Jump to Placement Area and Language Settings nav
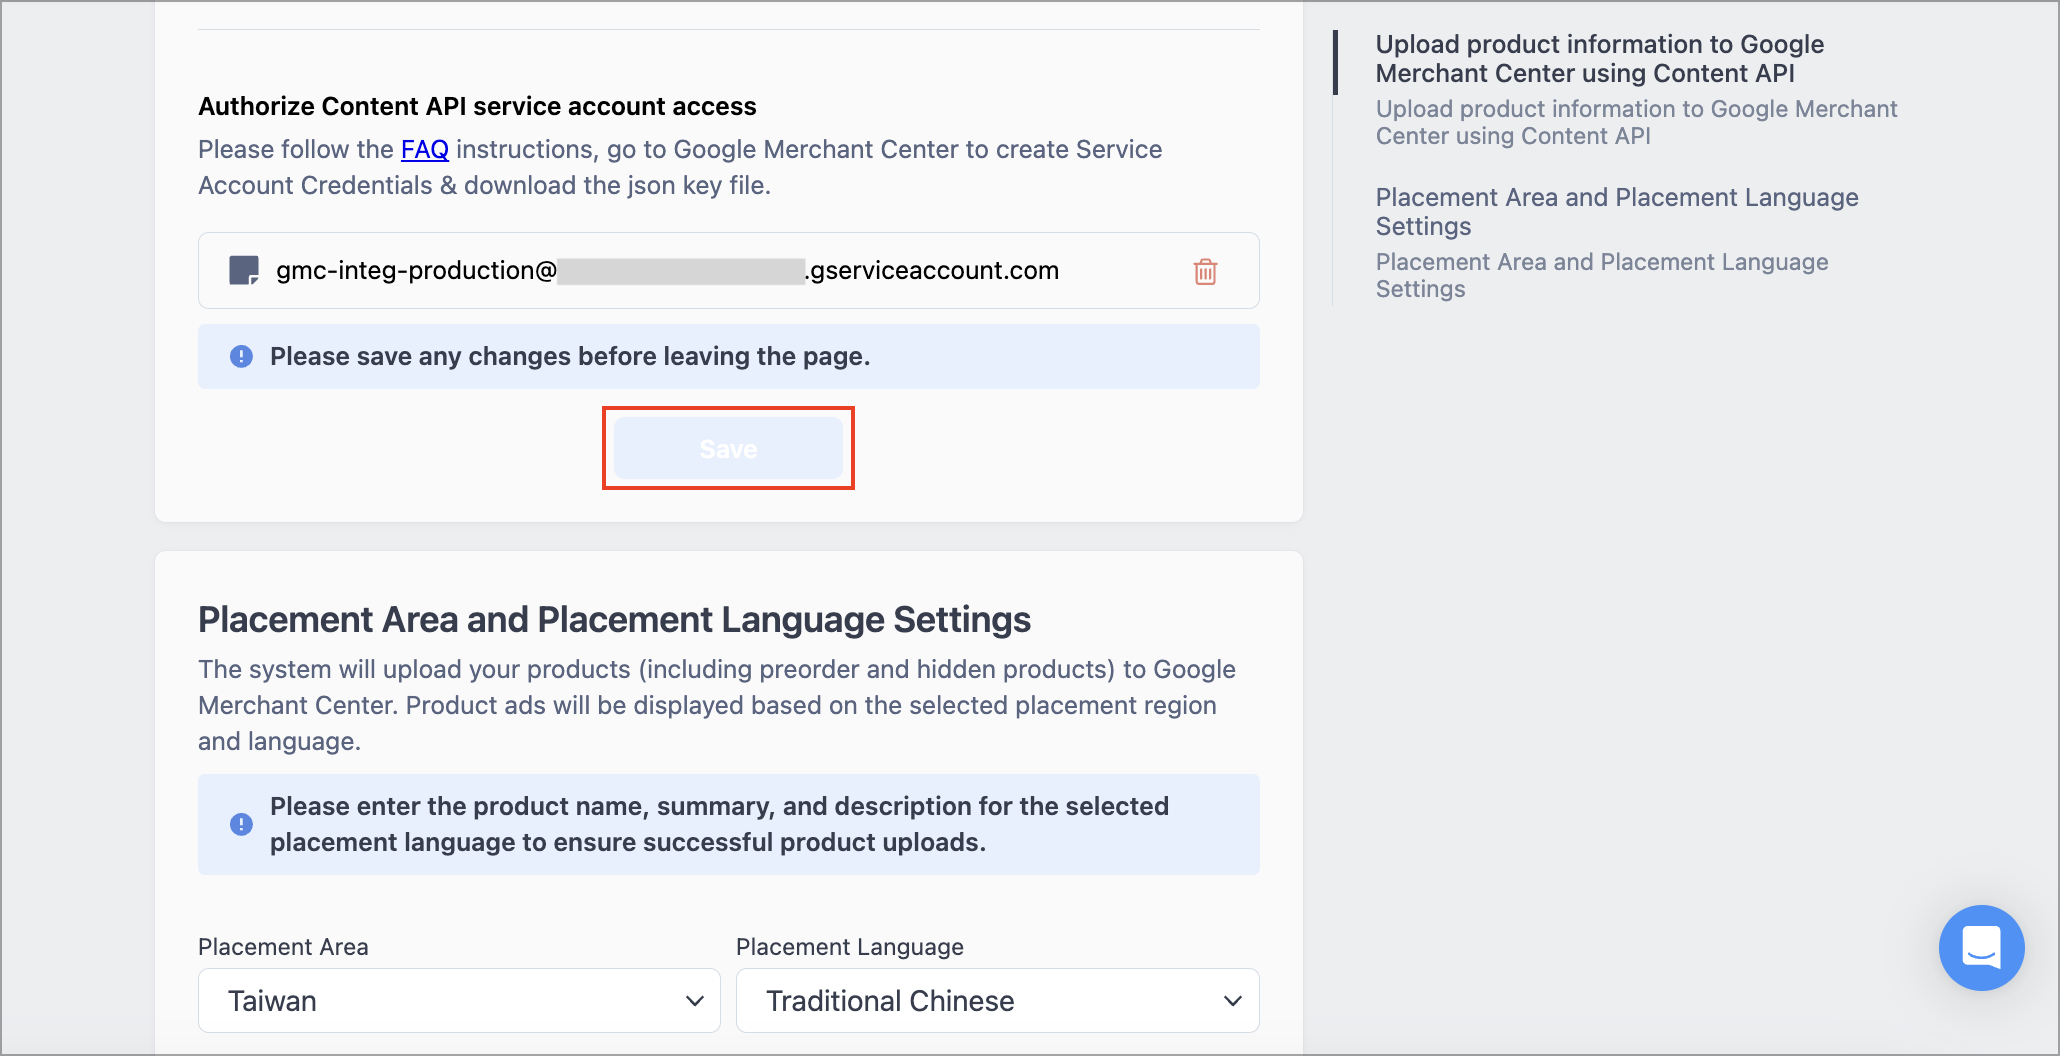This screenshot has height=1056, width=2060. click(x=1617, y=211)
